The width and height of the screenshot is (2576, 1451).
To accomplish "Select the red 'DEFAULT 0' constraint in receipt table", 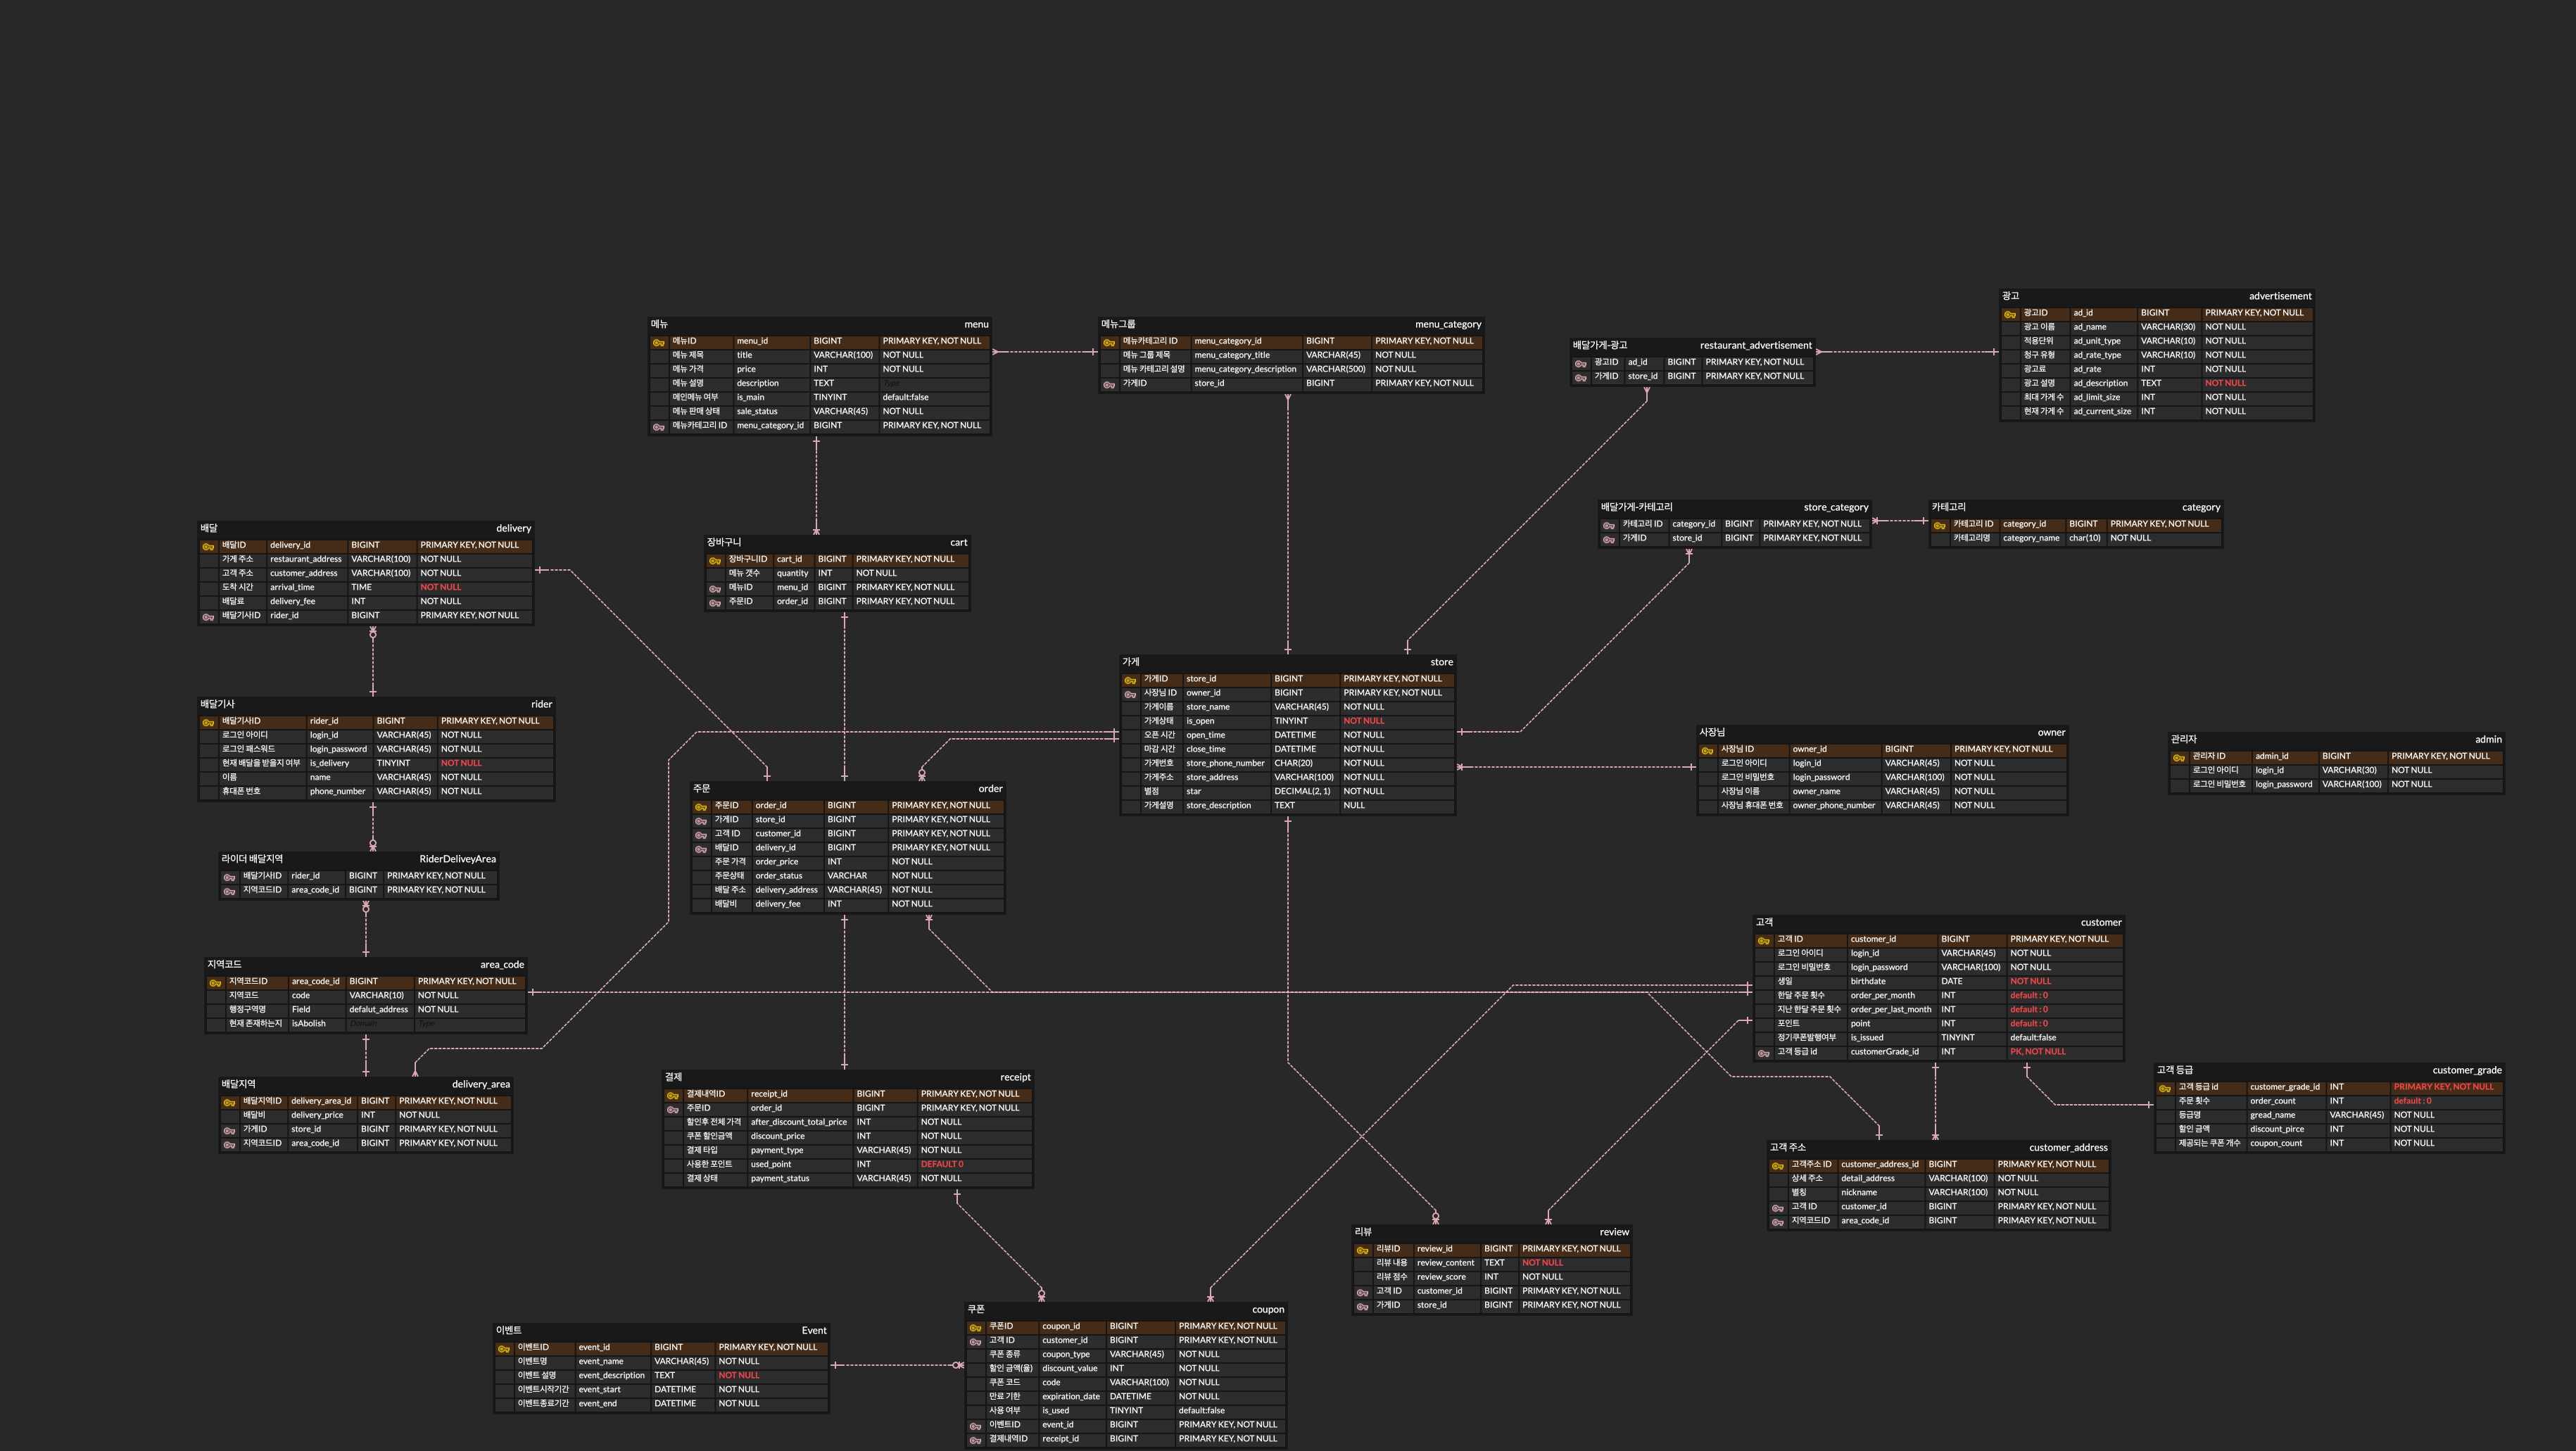I will pos(942,1164).
